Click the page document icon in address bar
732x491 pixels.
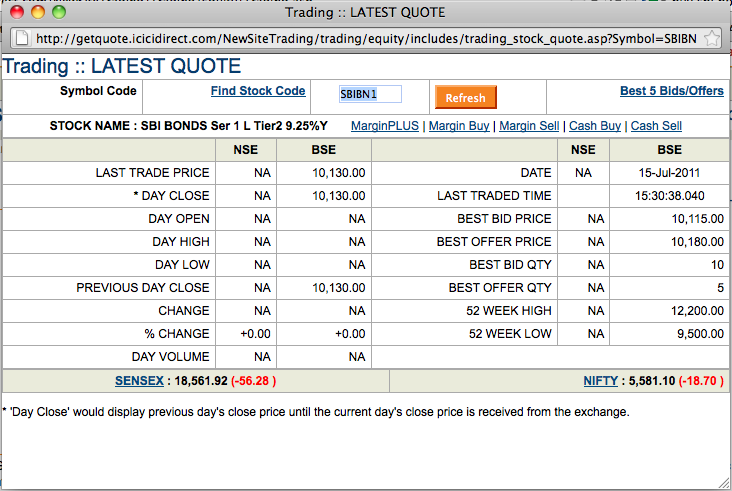pyautogui.click(x=22, y=38)
